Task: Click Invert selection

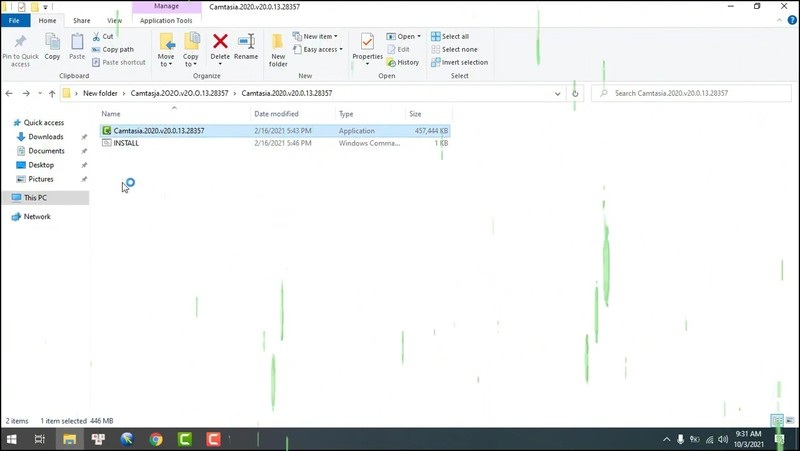Action: point(459,62)
